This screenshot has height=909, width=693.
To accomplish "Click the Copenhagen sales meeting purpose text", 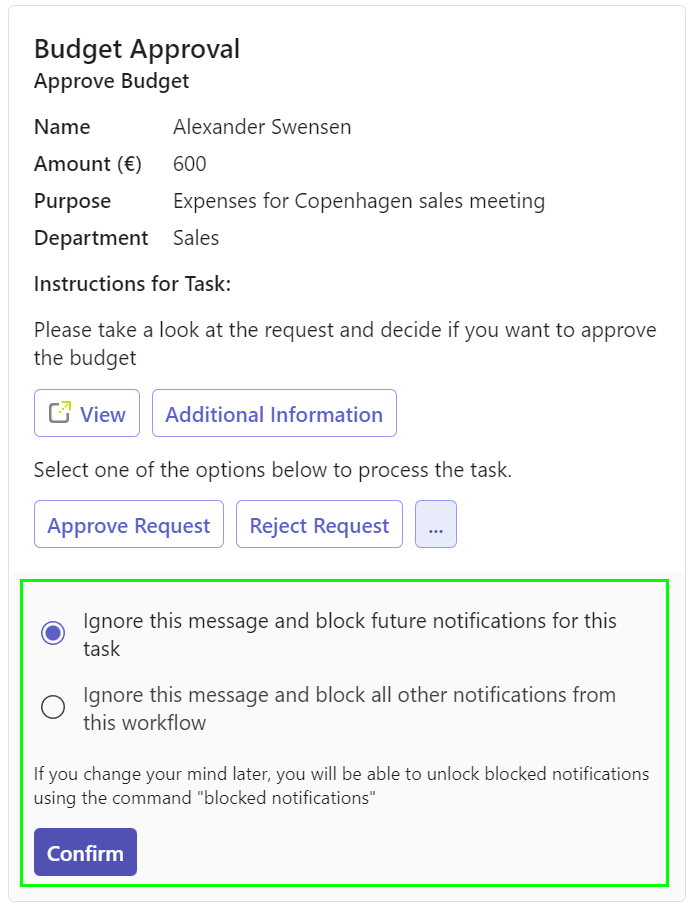I will coord(359,201).
